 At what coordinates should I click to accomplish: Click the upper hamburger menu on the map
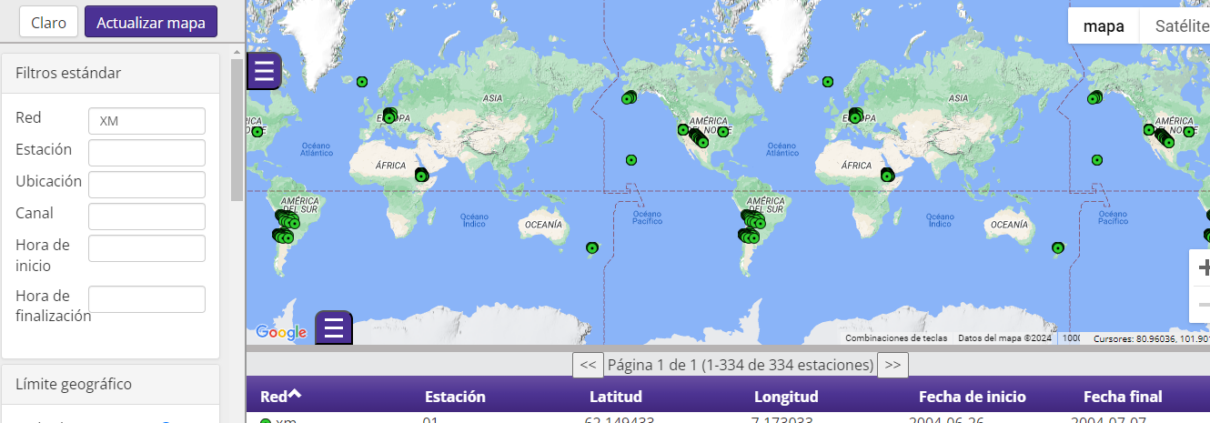pos(264,71)
